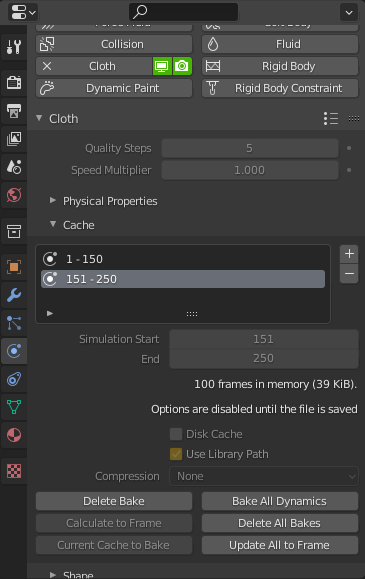Open the Object Constraints tab
The image size is (365, 579).
(14, 379)
